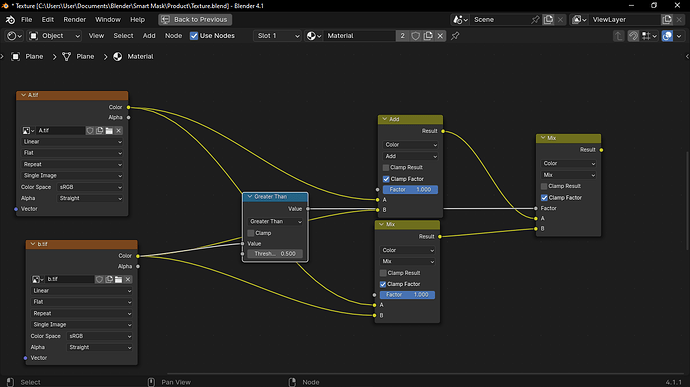The height and width of the screenshot is (387, 690).
Task: Click Plane object in breadcrumb
Action: coord(28,56)
